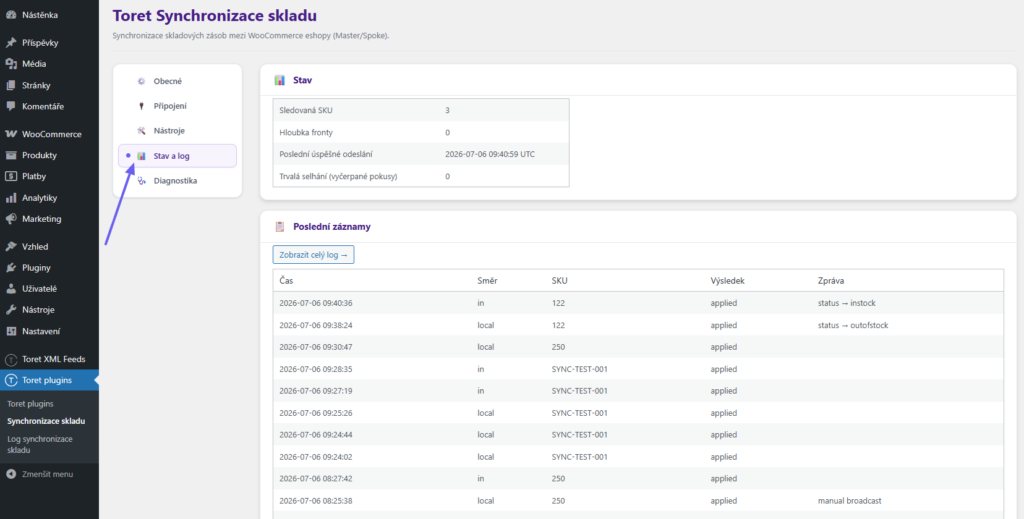Click the Stav a log chart icon
1024x519 pixels.
pos(141,156)
